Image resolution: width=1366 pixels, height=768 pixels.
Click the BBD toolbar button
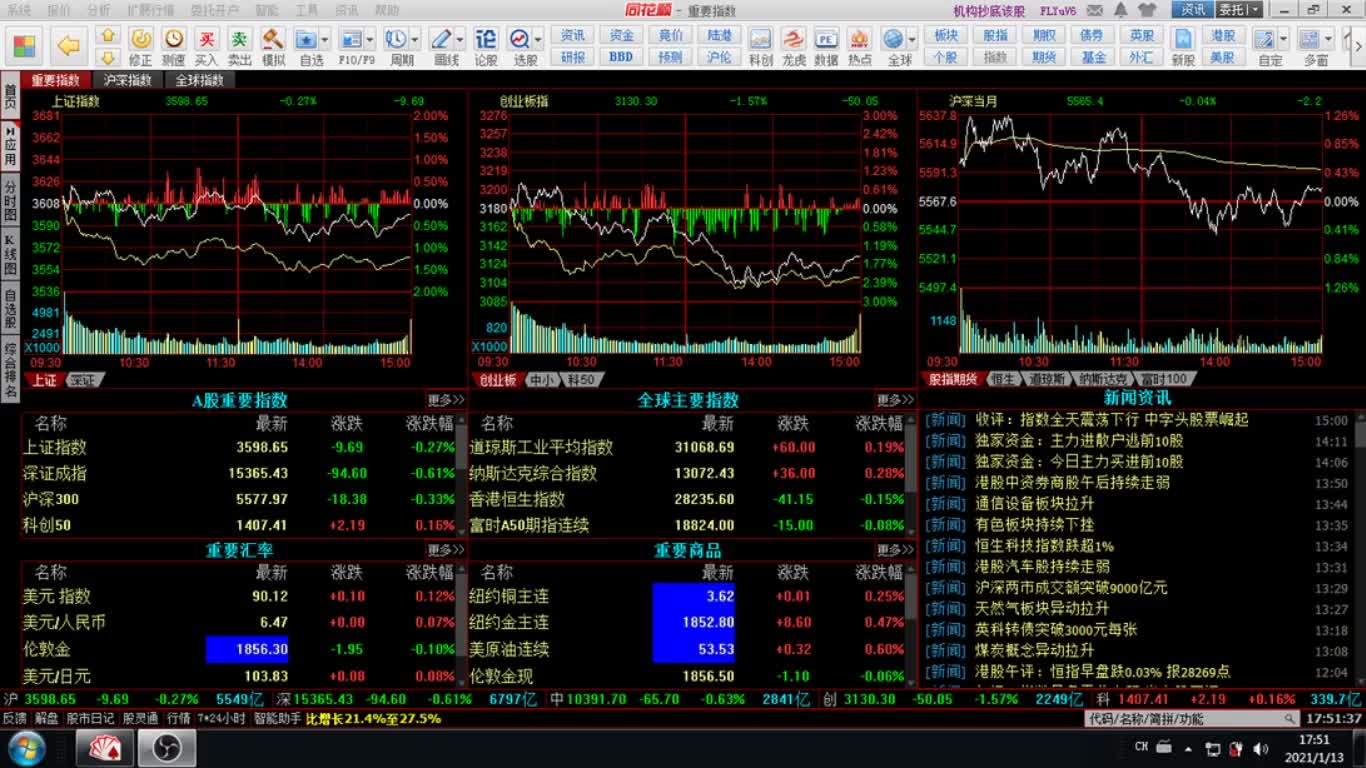pyautogui.click(x=622, y=57)
